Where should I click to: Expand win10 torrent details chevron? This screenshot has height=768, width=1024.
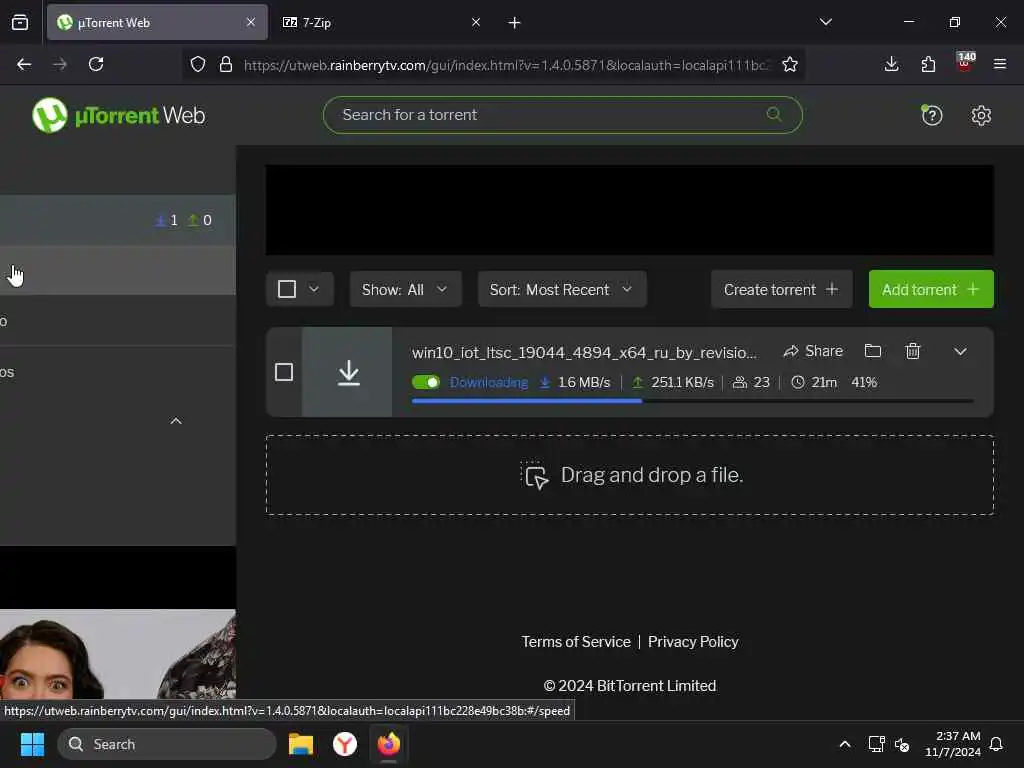coord(960,351)
